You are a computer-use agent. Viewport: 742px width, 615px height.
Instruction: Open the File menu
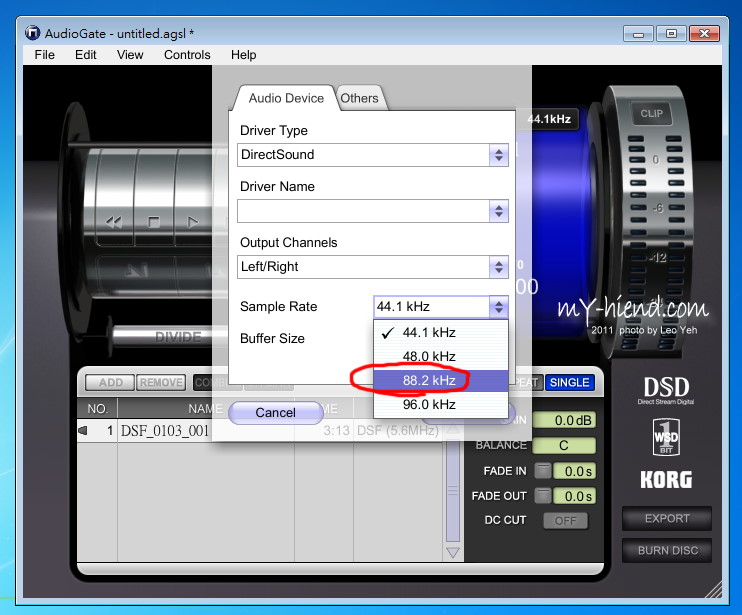[x=44, y=55]
